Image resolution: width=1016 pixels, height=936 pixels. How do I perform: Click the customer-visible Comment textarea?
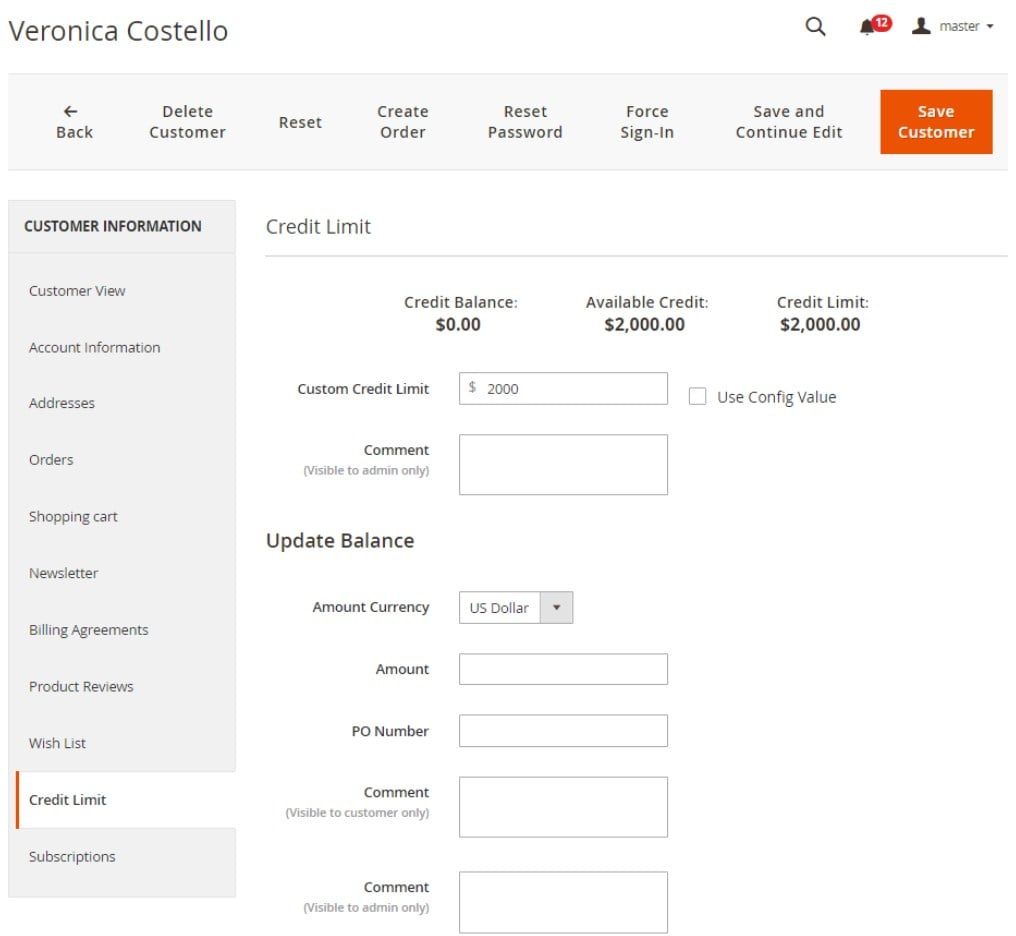pyautogui.click(x=563, y=807)
